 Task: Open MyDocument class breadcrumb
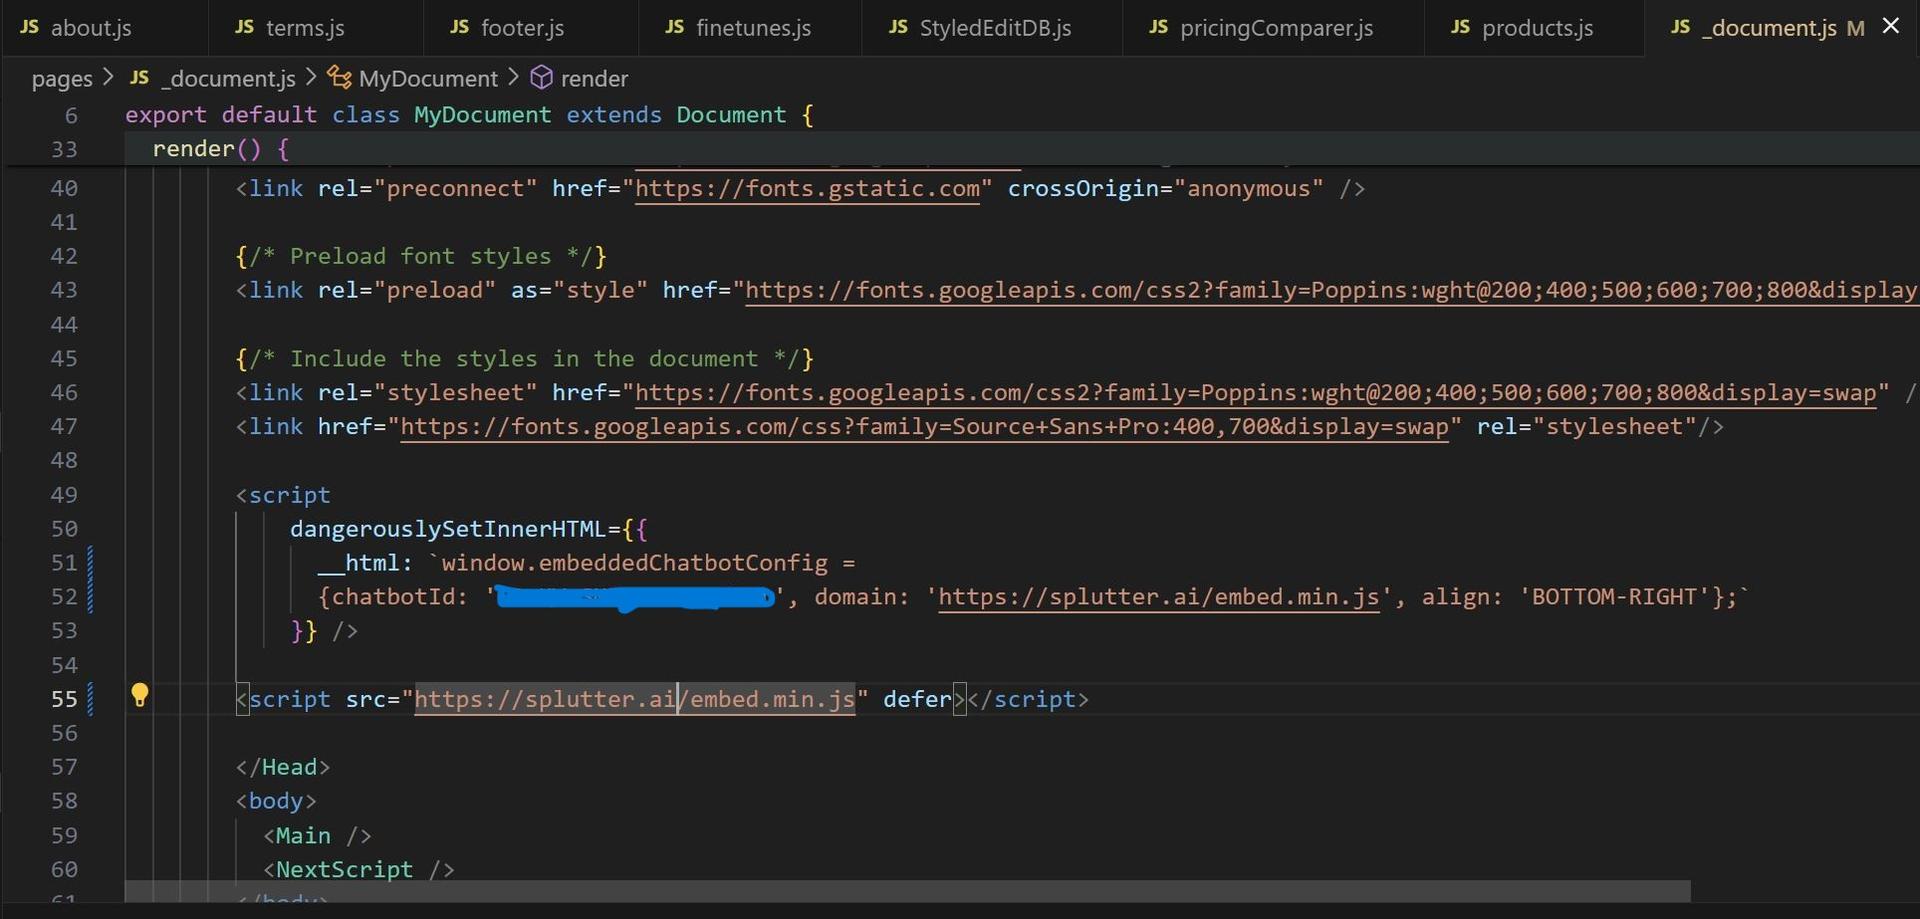pos(428,78)
